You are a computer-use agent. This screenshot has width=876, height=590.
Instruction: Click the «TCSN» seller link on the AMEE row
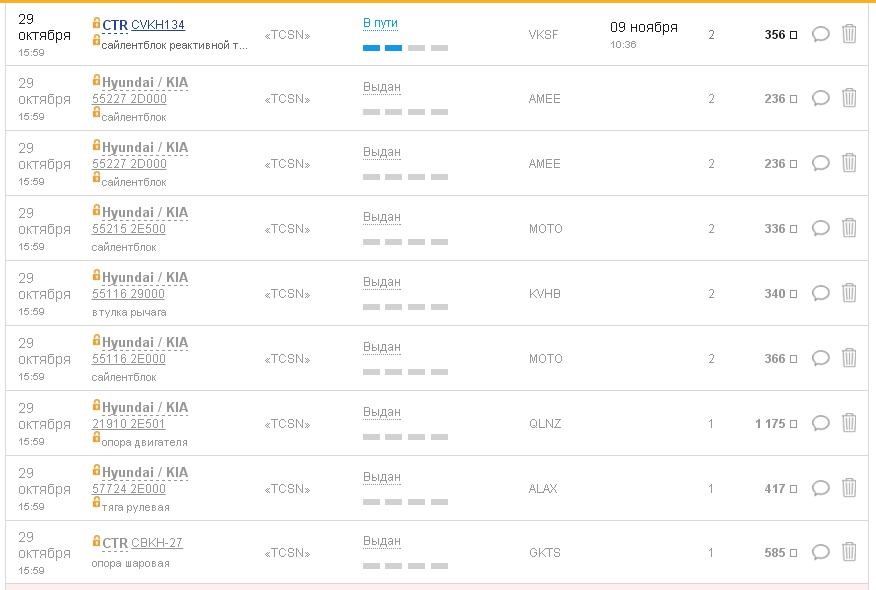point(287,98)
